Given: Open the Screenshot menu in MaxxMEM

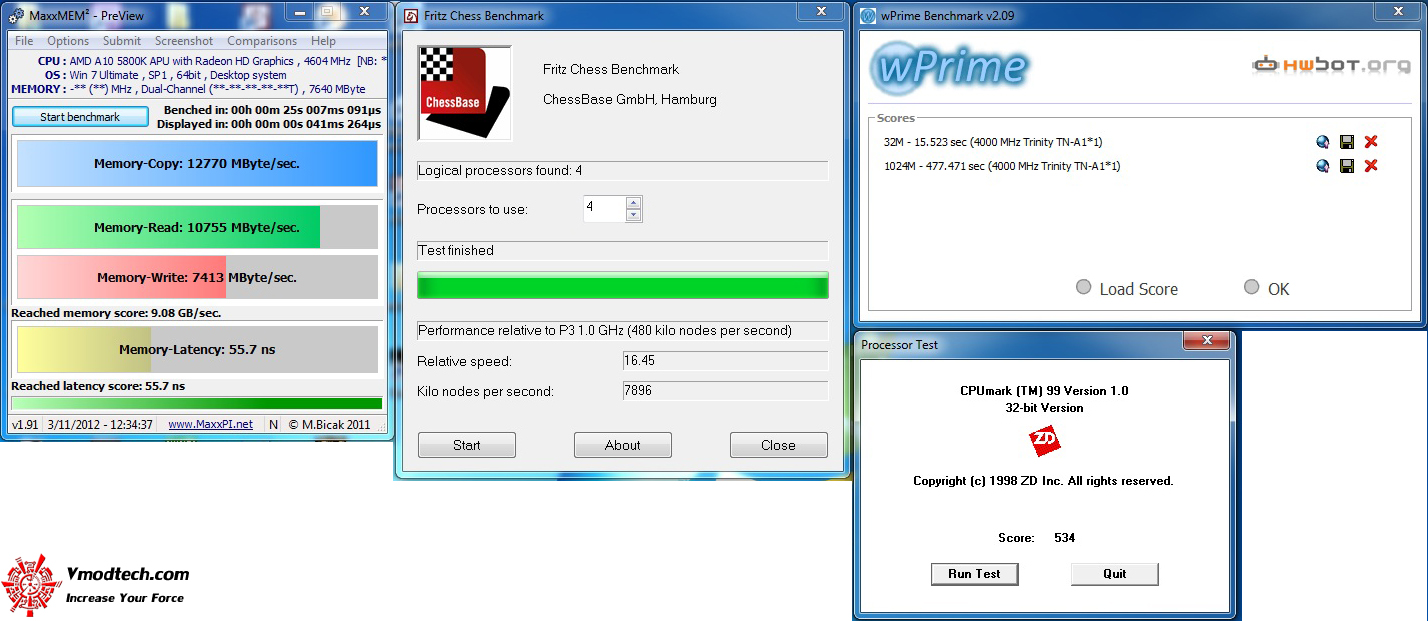Looking at the screenshot, I should click(184, 41).
